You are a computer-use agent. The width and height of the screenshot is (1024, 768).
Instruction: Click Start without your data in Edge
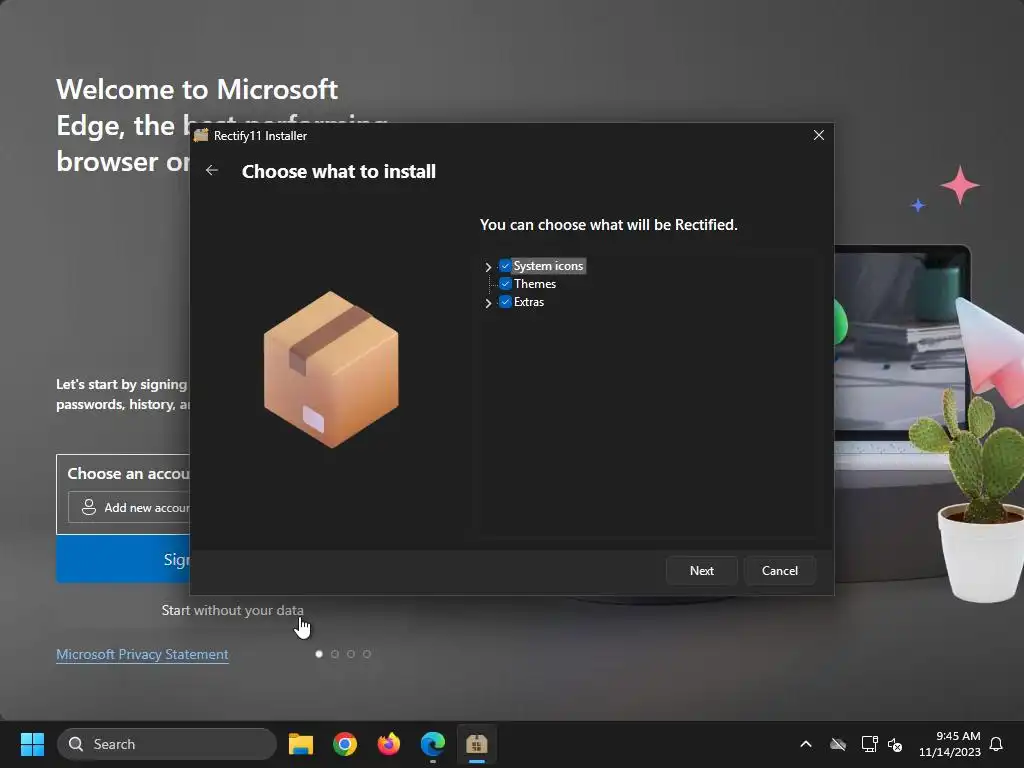(x=232, y=610)
